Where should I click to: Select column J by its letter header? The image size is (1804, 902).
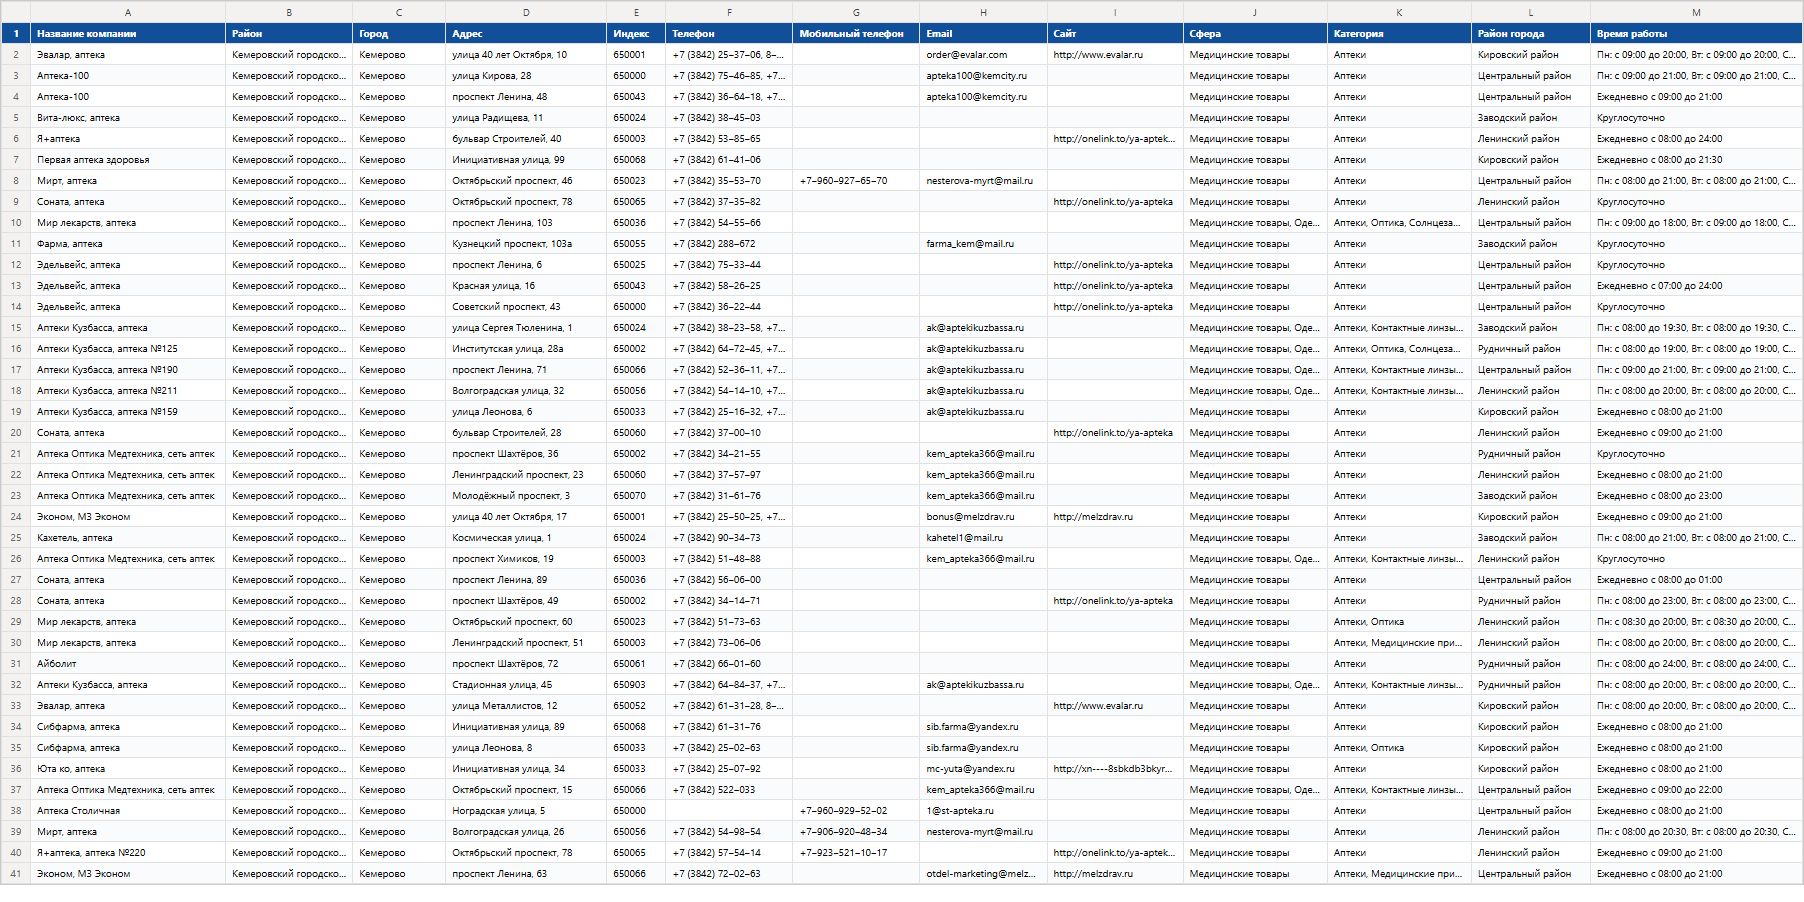(x=1255, y=12)
